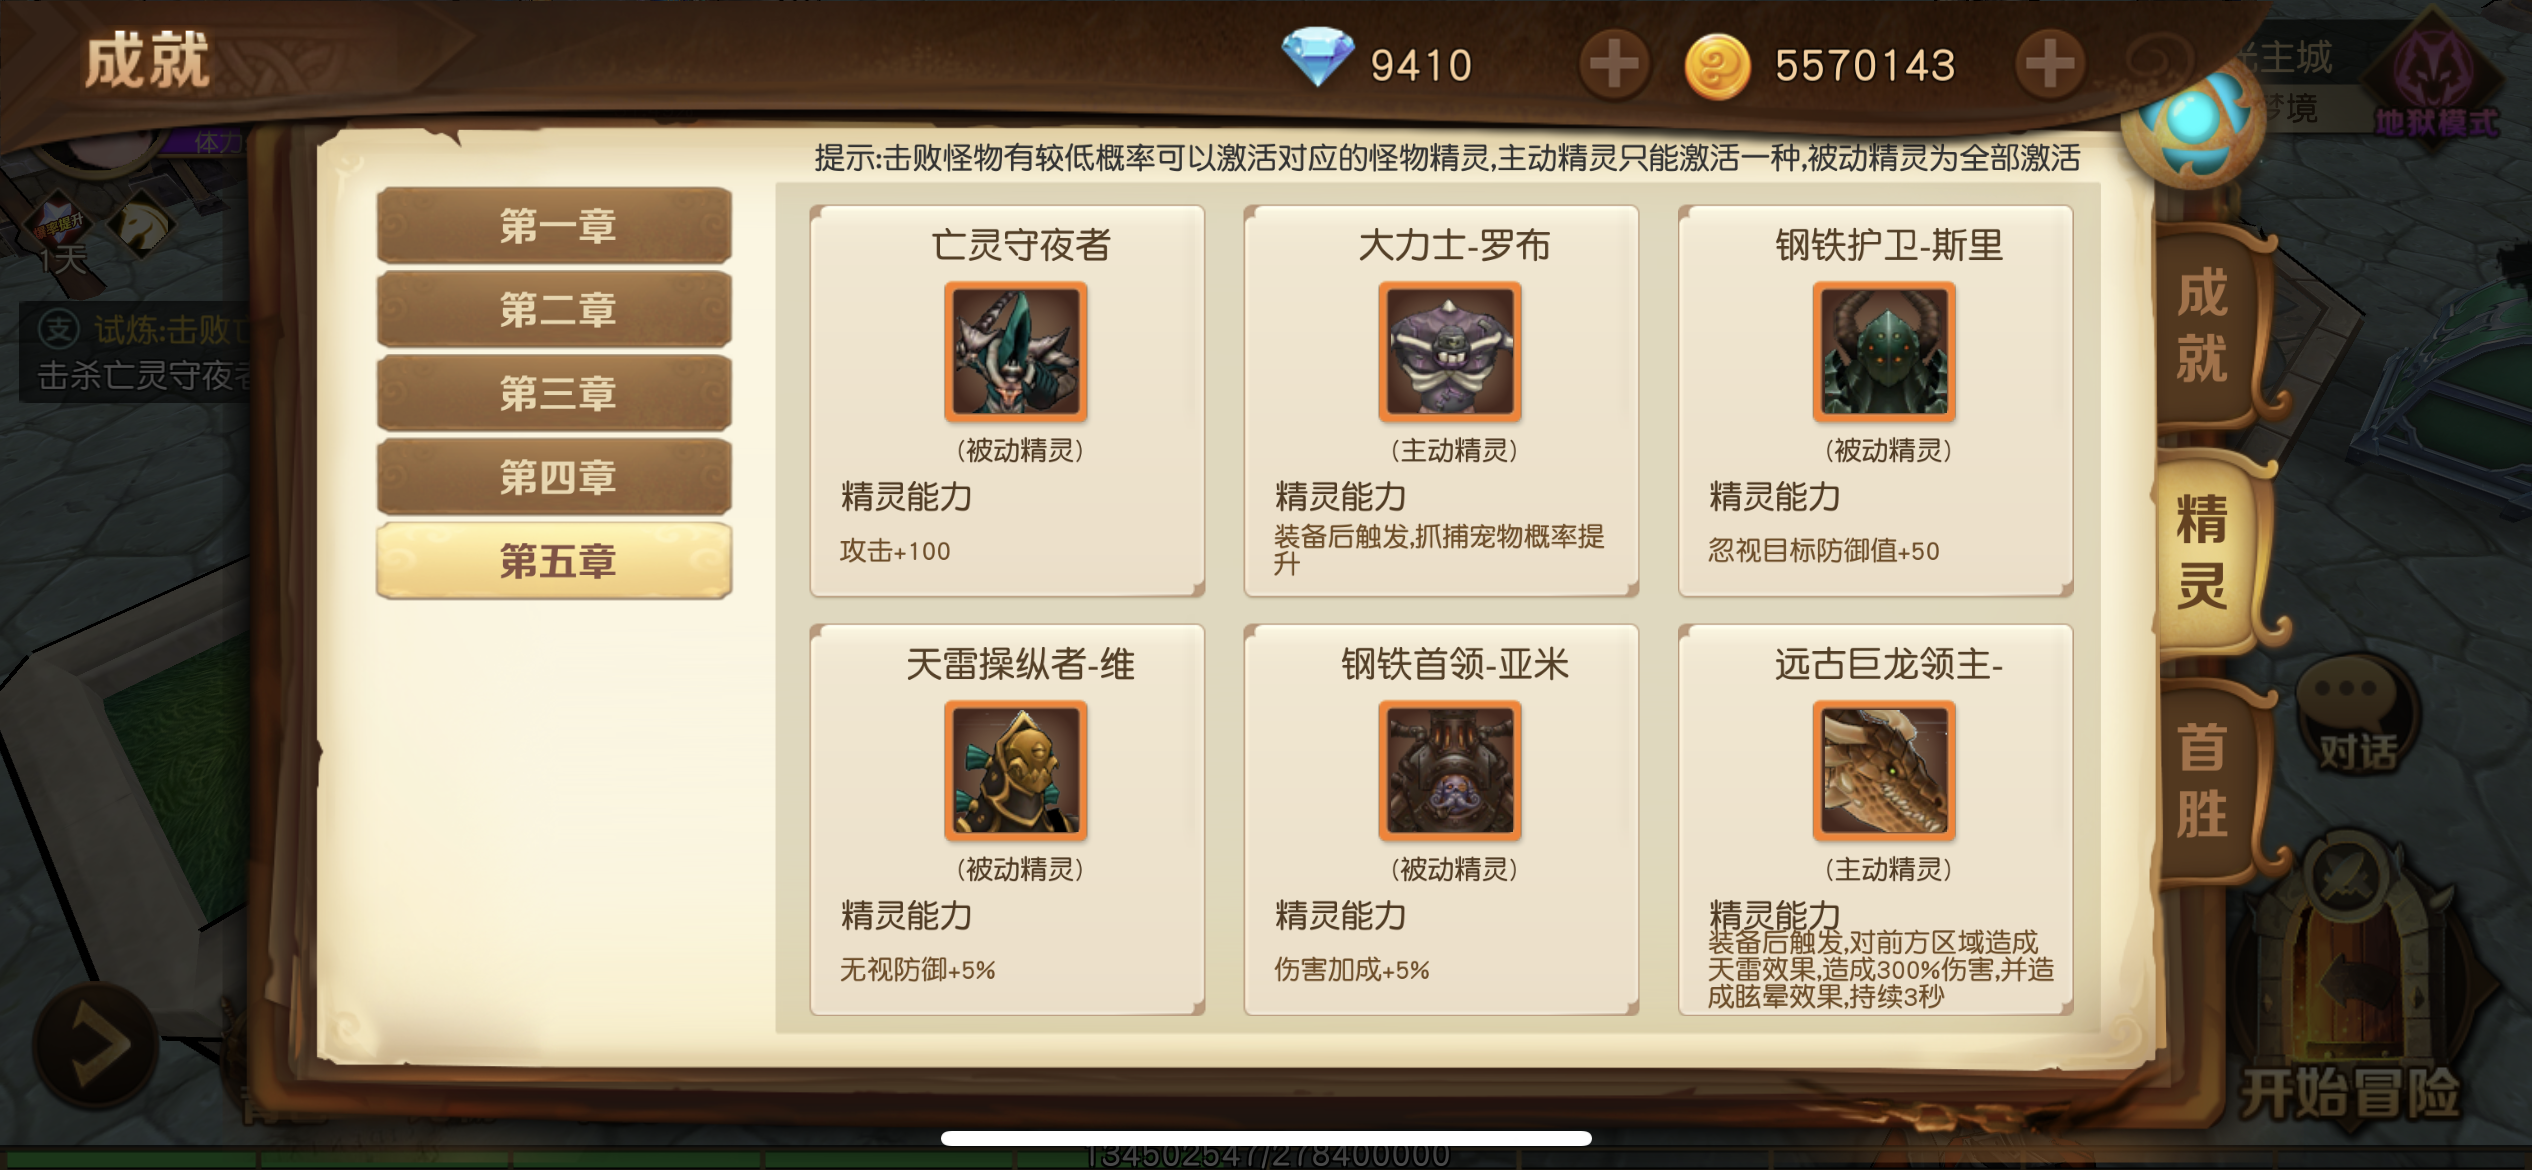
Task: Open chapter 第三章 list
Action: point(554,394)
